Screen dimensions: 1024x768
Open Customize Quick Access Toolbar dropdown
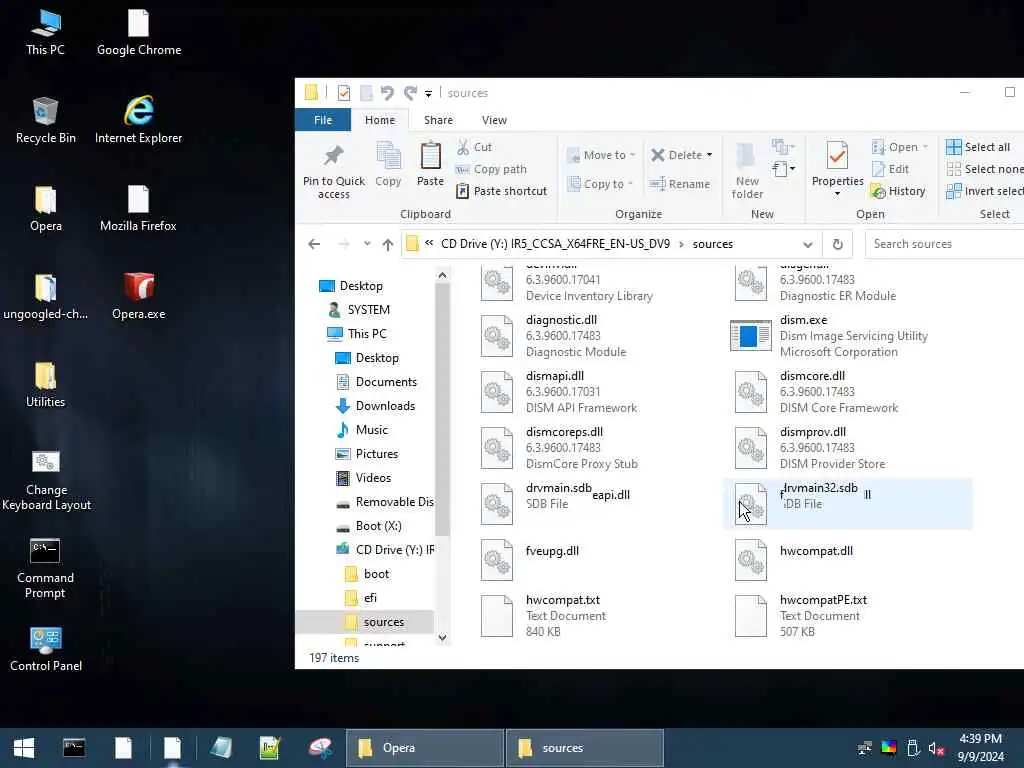pos(428,93)
